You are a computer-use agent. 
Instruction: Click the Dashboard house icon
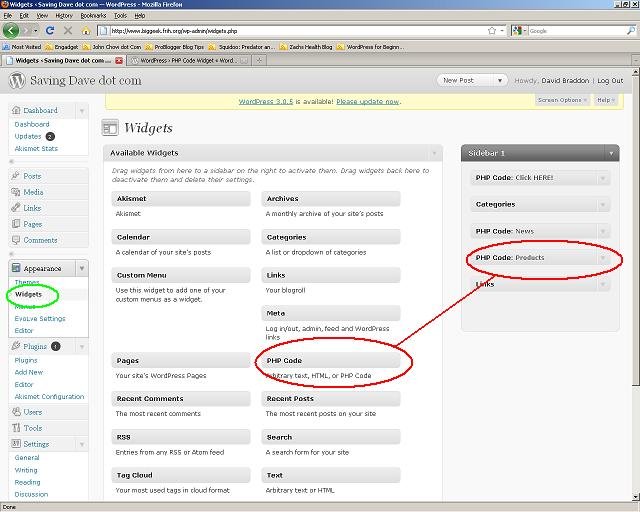(16, 110)
